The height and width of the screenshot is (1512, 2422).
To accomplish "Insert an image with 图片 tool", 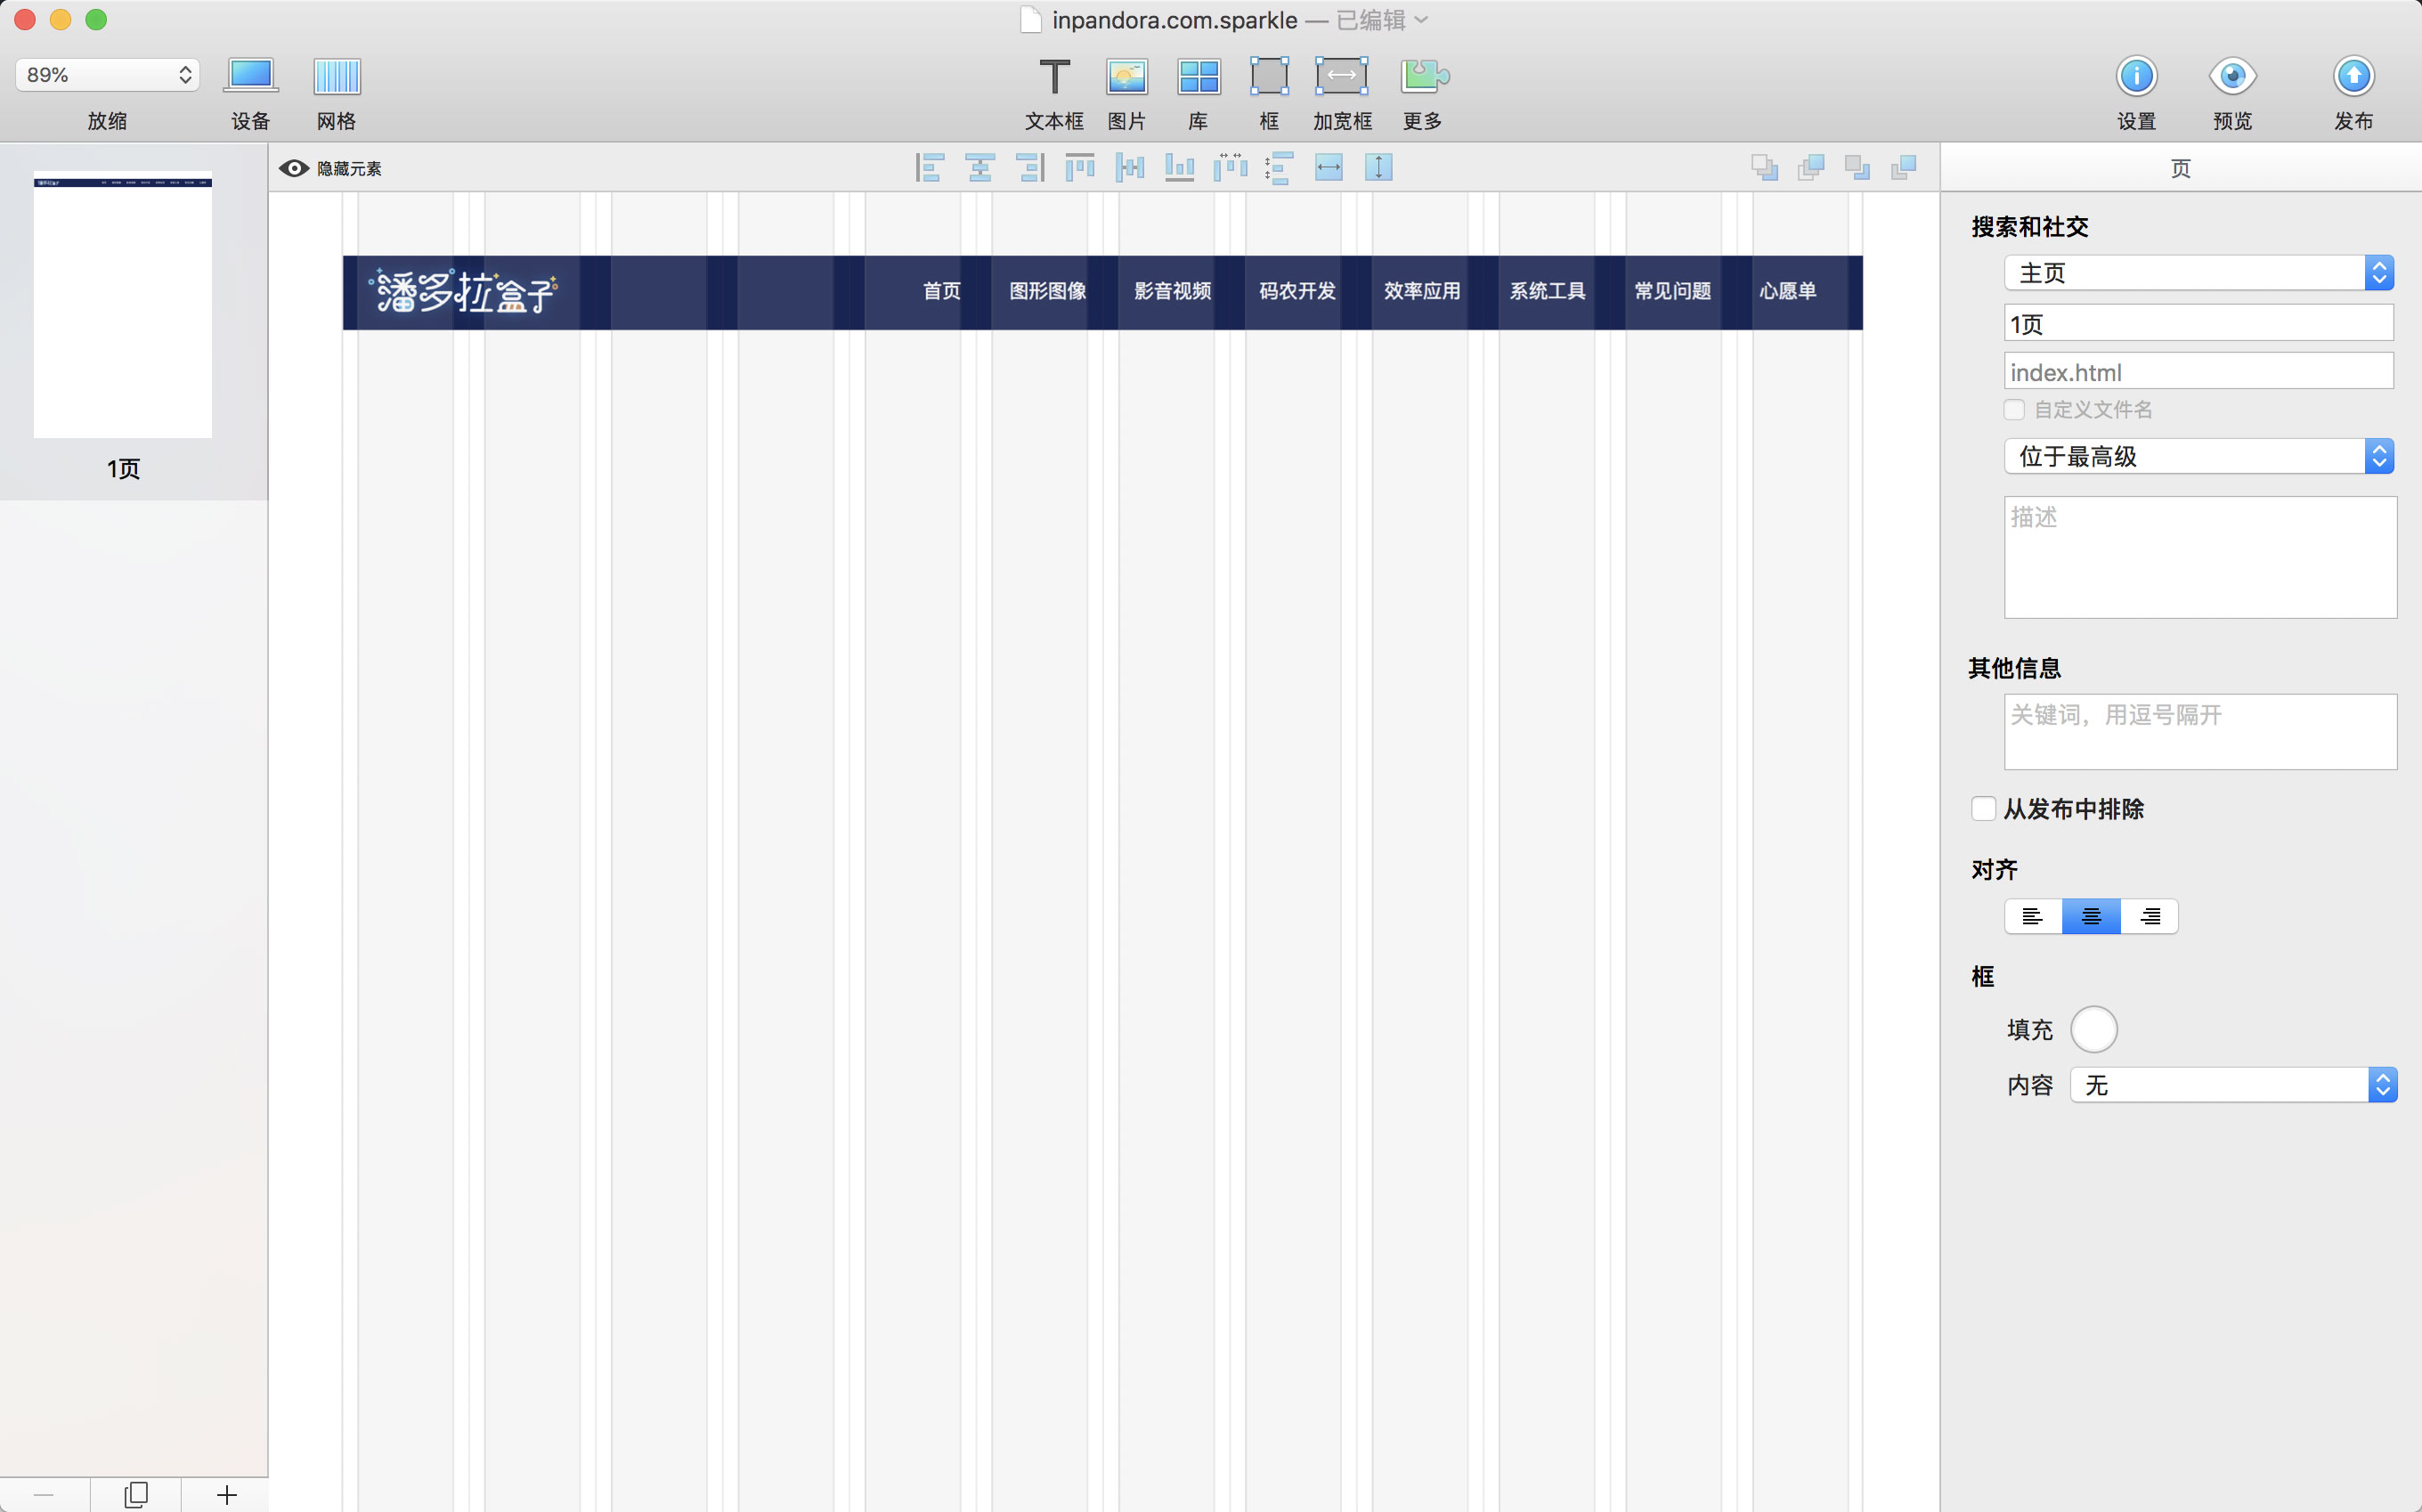I will (x=1126, y=77).
